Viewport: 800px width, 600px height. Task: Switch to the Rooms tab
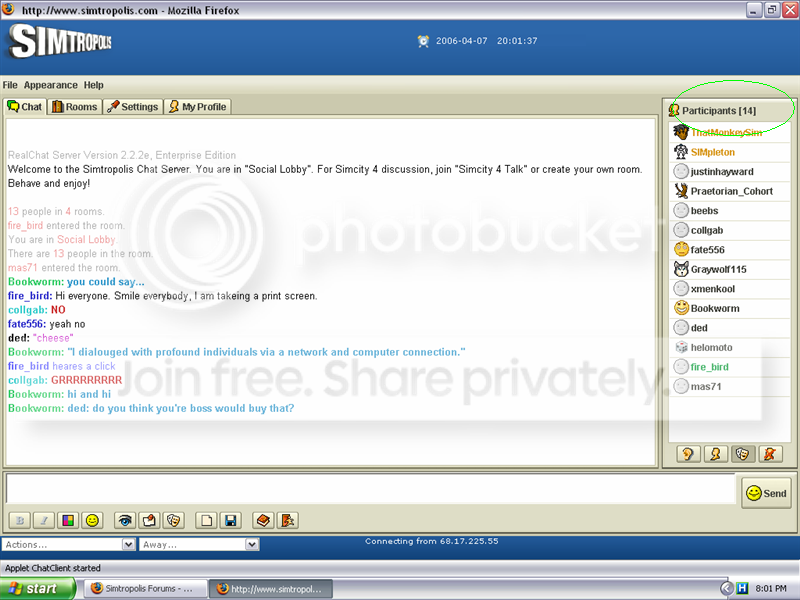tap(74, 107)
